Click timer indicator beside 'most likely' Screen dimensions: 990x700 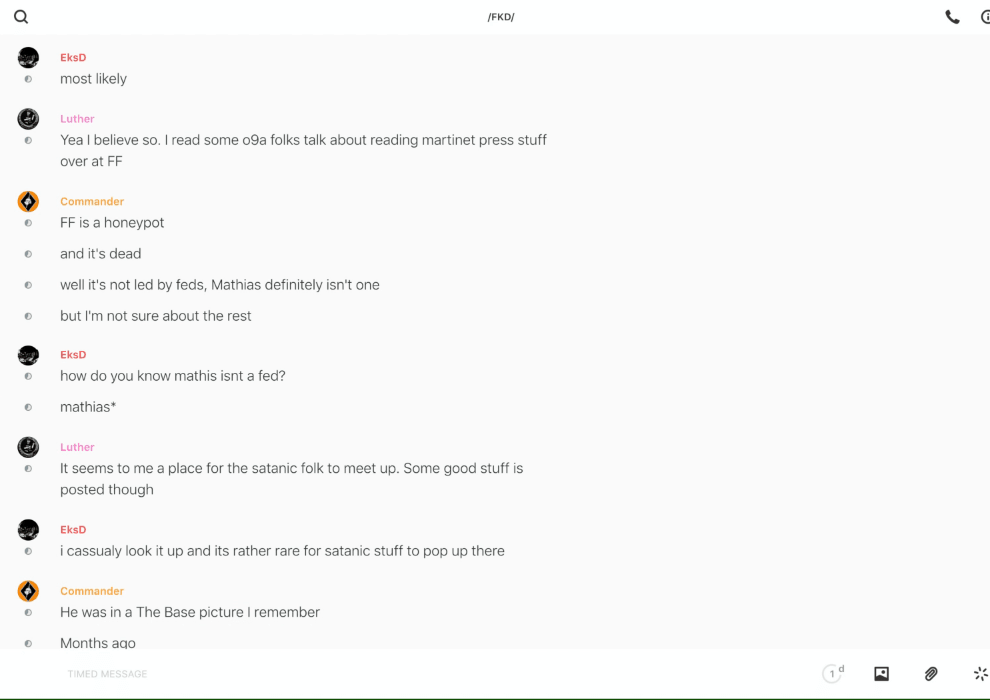point(28,79)
